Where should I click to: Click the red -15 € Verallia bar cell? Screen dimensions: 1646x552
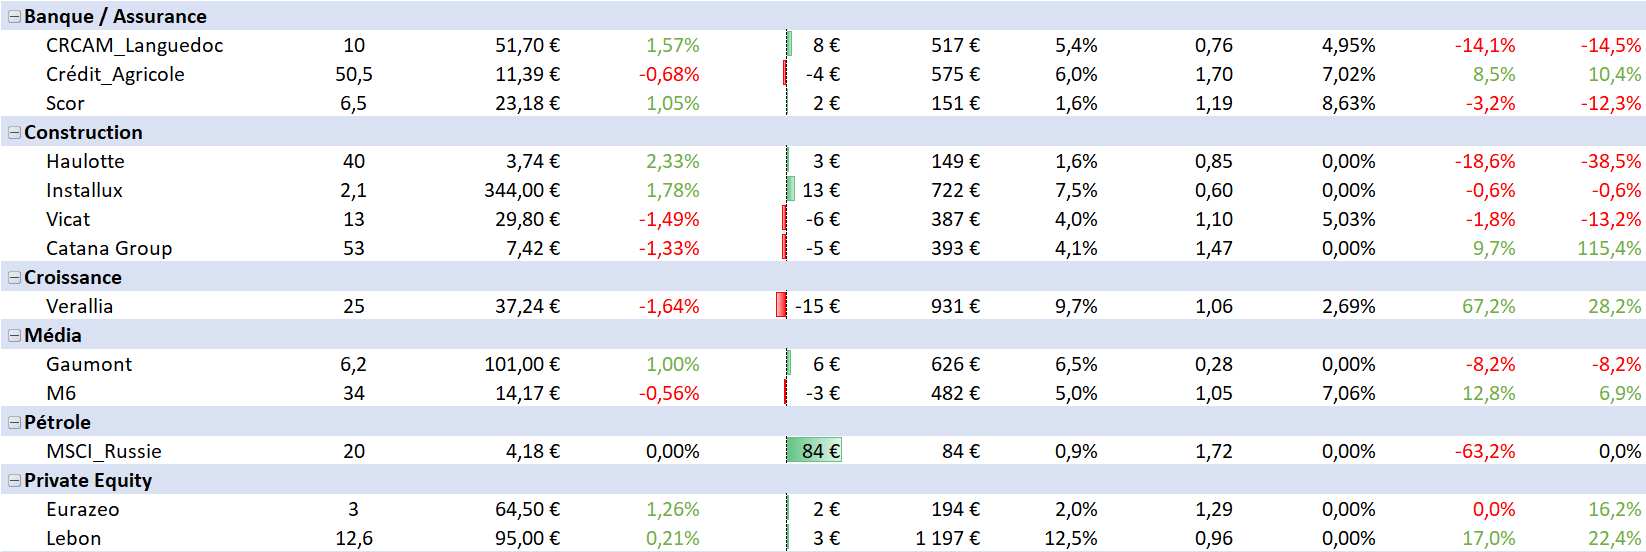point(810,307)
